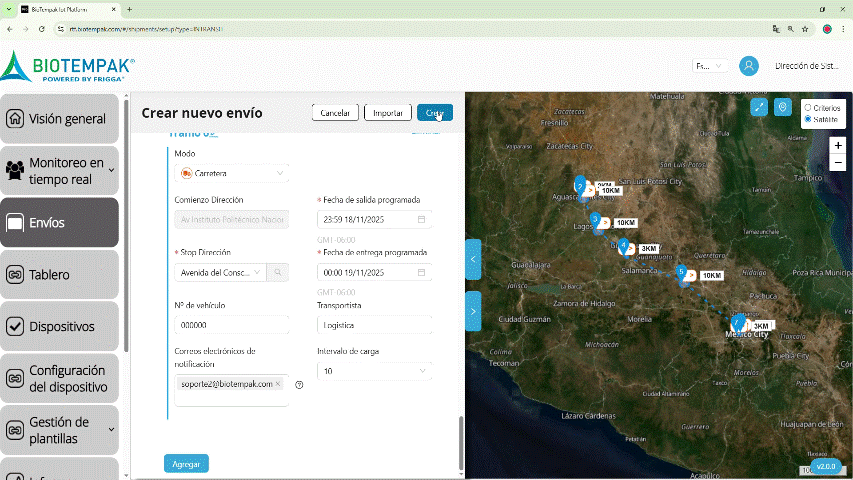Remove the soporte2@biotempak.com email tag

278,384
